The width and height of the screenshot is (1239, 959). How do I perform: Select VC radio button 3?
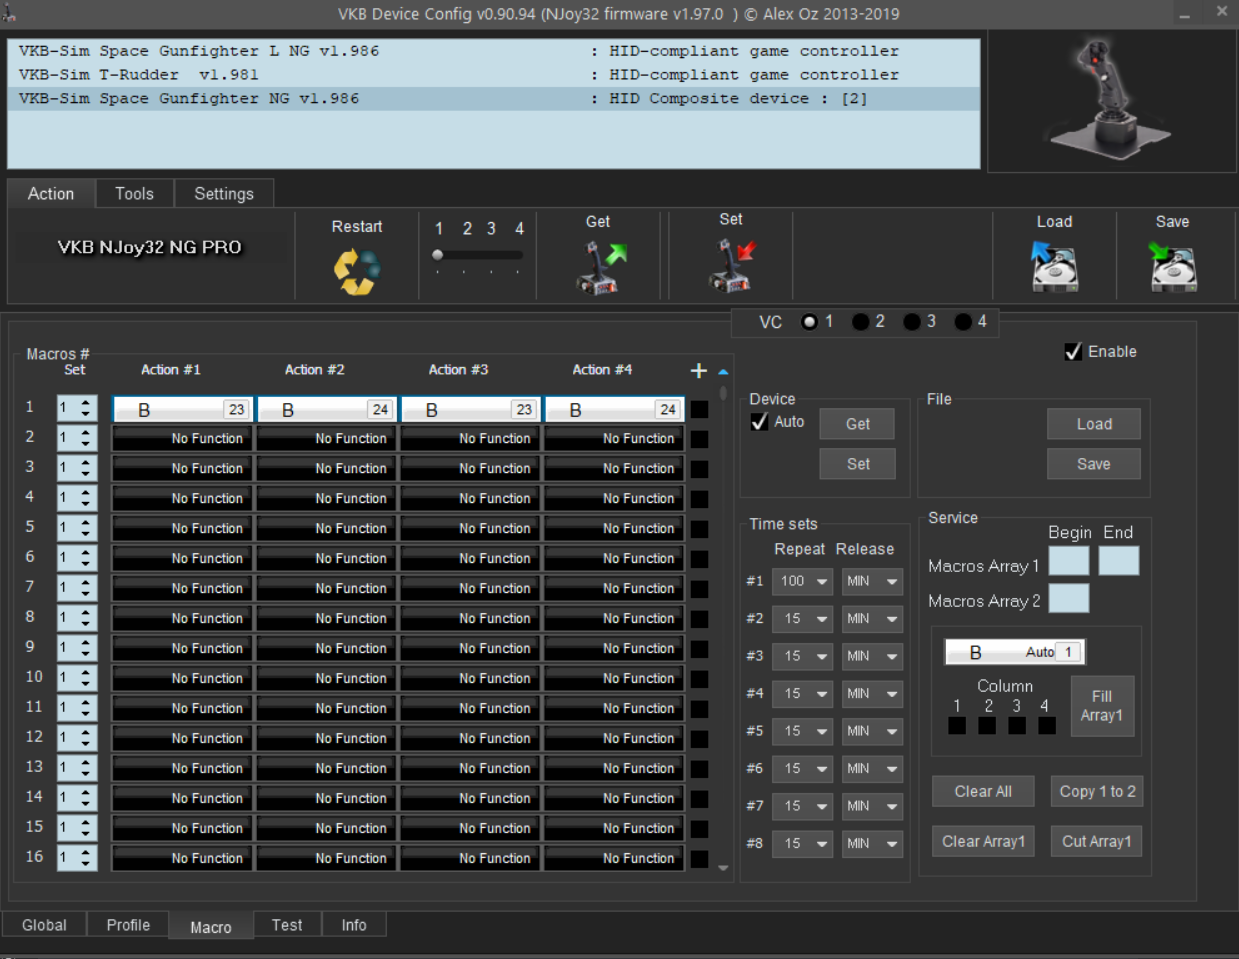click(x=911, y=322)
